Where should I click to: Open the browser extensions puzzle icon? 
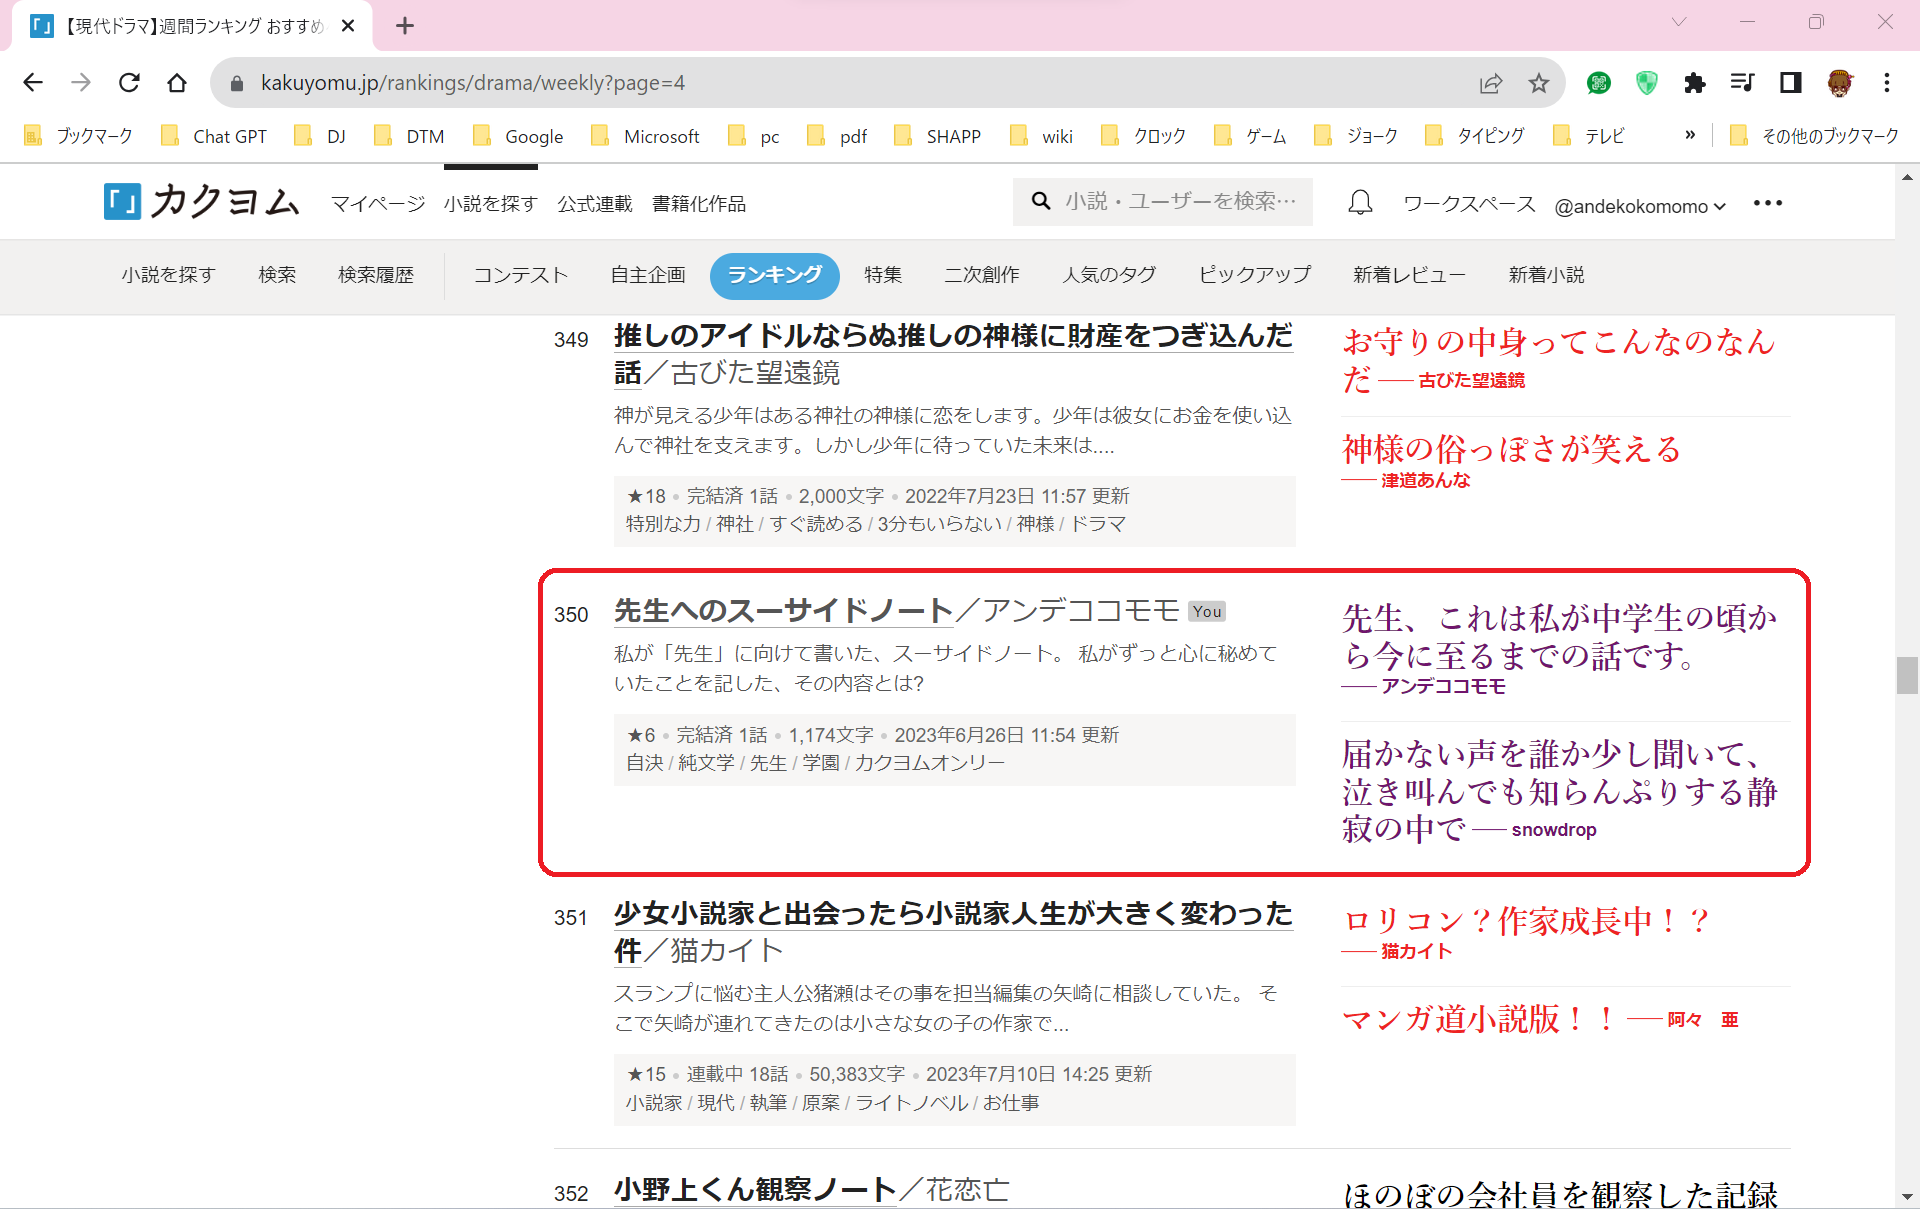tap(1694, 83)
